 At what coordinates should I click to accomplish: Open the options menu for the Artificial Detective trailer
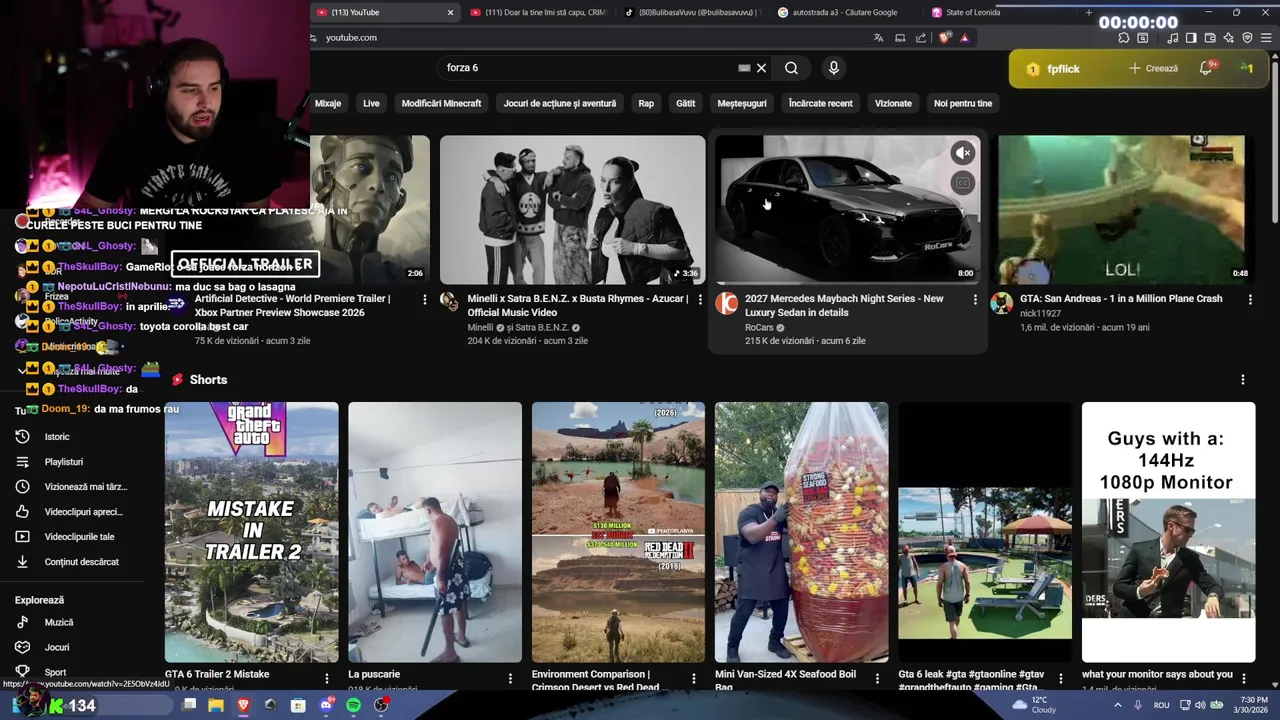(425, 299)
